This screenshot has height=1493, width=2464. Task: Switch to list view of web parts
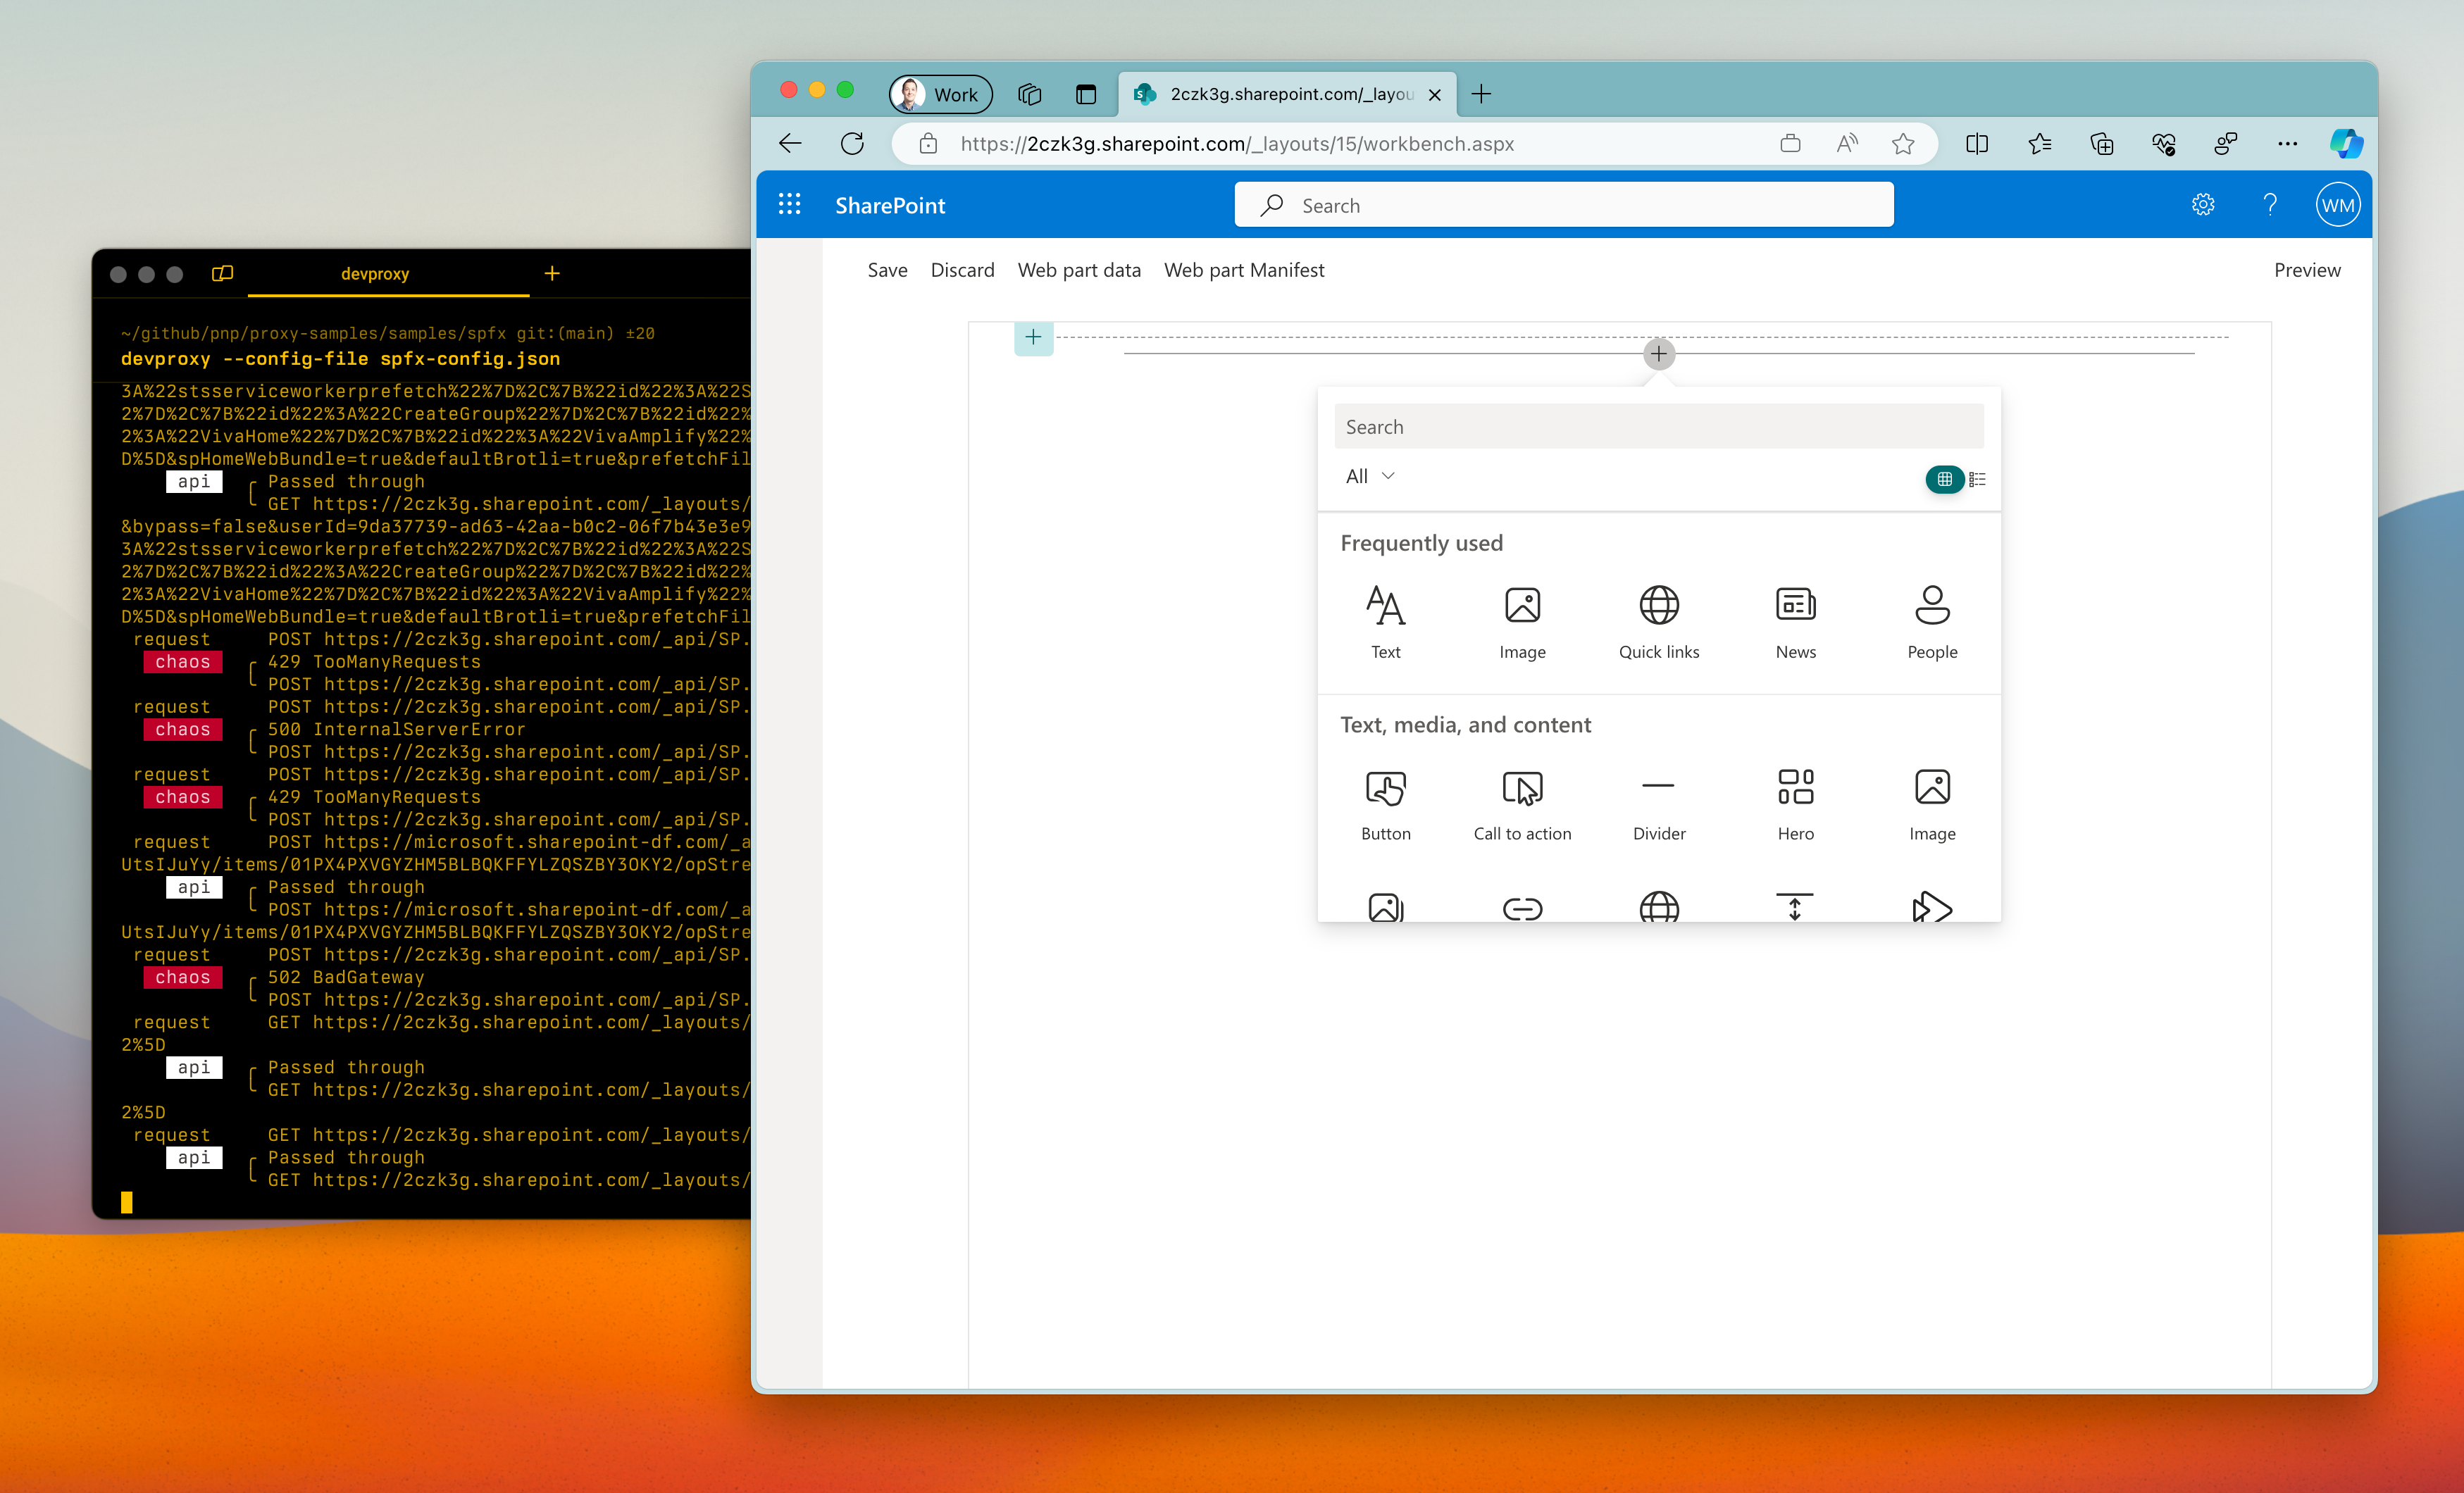1977,480
